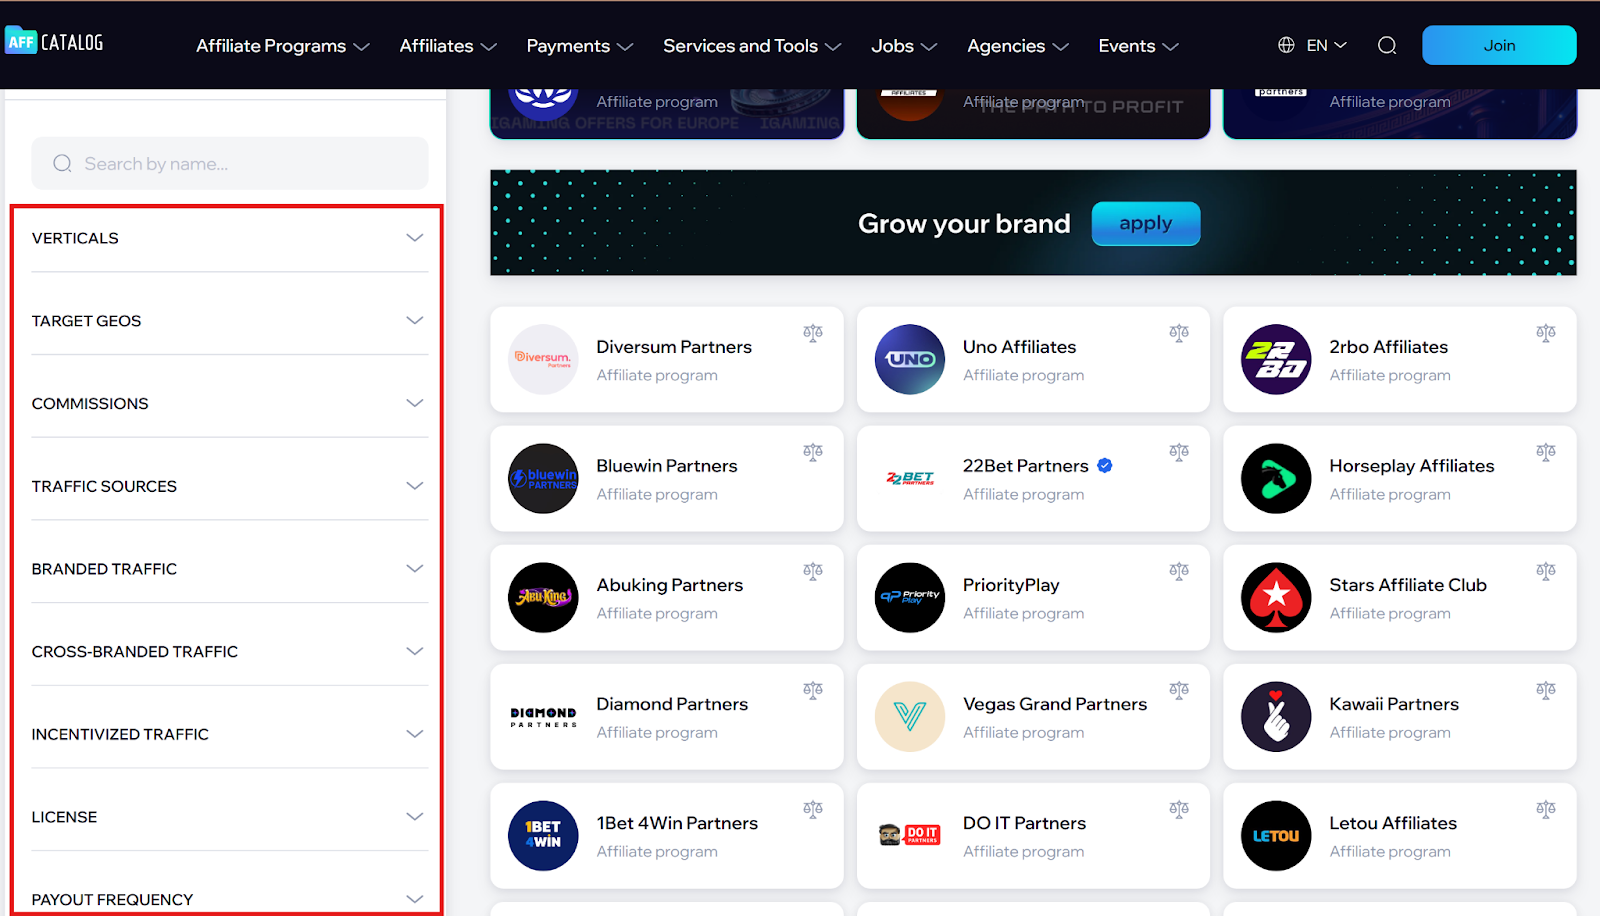Click the AFF Catalog logo
The height and width of the screenshot is (916, 1600).
pos(54,42)
